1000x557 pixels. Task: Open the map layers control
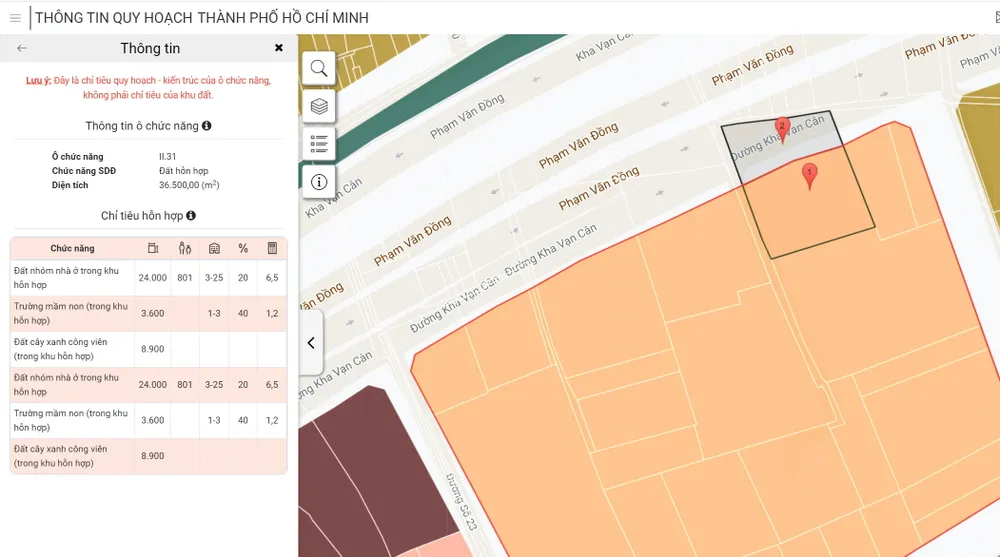[x=319, y=106]
